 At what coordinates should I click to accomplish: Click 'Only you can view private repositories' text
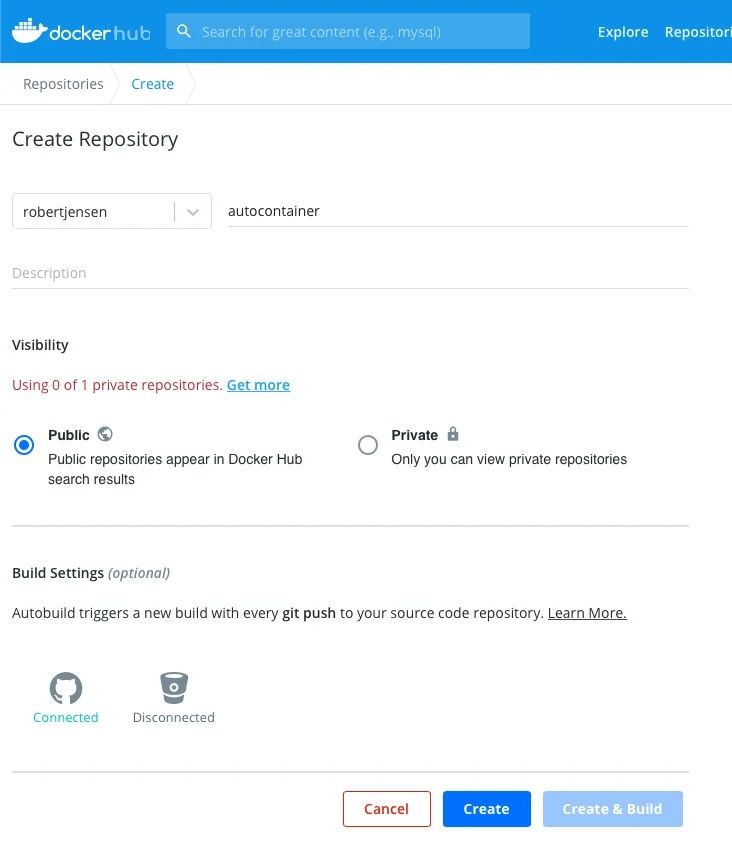(x=509, y=459)
